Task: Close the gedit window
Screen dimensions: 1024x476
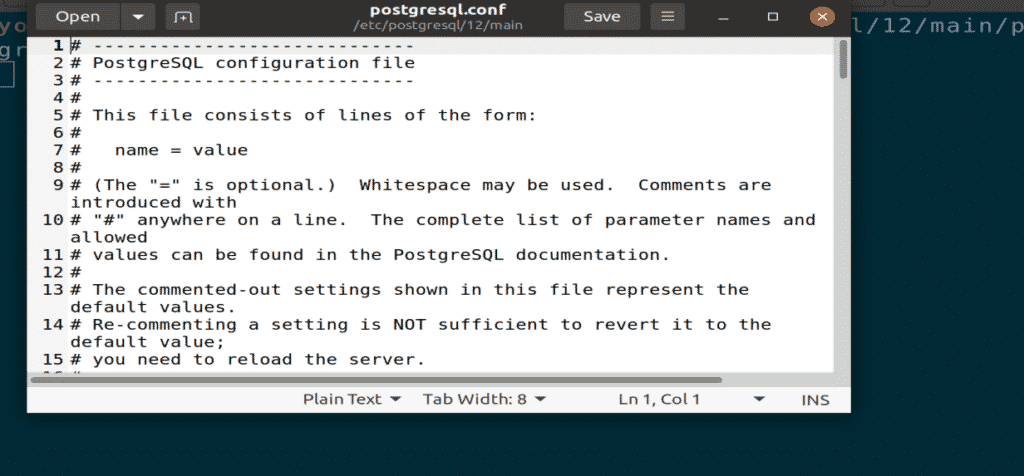Action: coord(822,17)
